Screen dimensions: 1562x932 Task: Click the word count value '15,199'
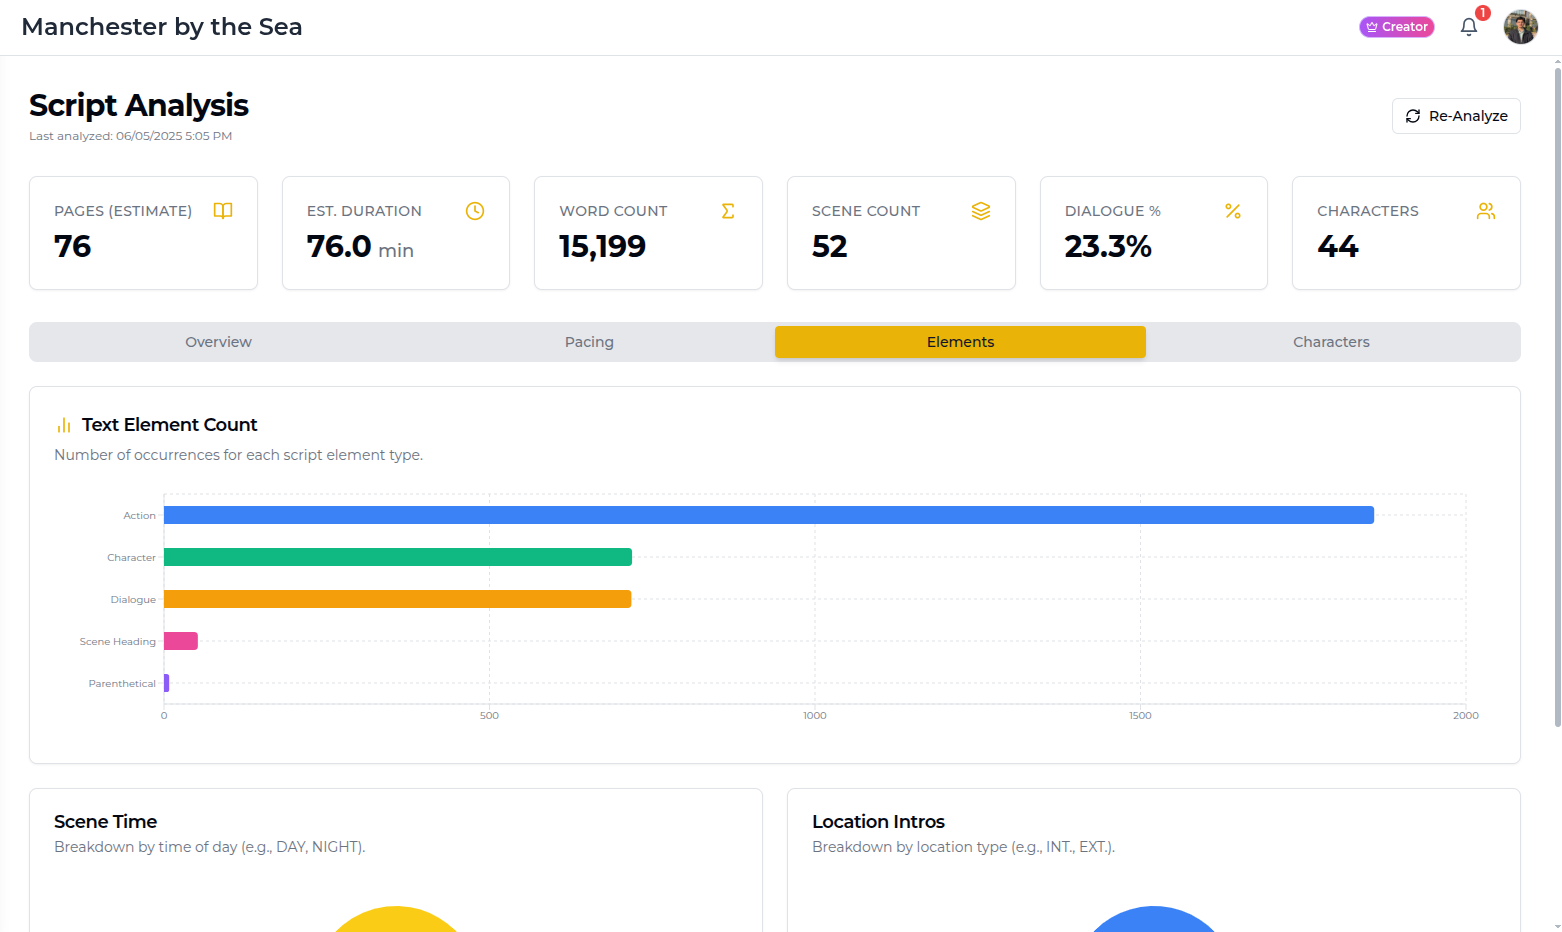pos(602,246)
